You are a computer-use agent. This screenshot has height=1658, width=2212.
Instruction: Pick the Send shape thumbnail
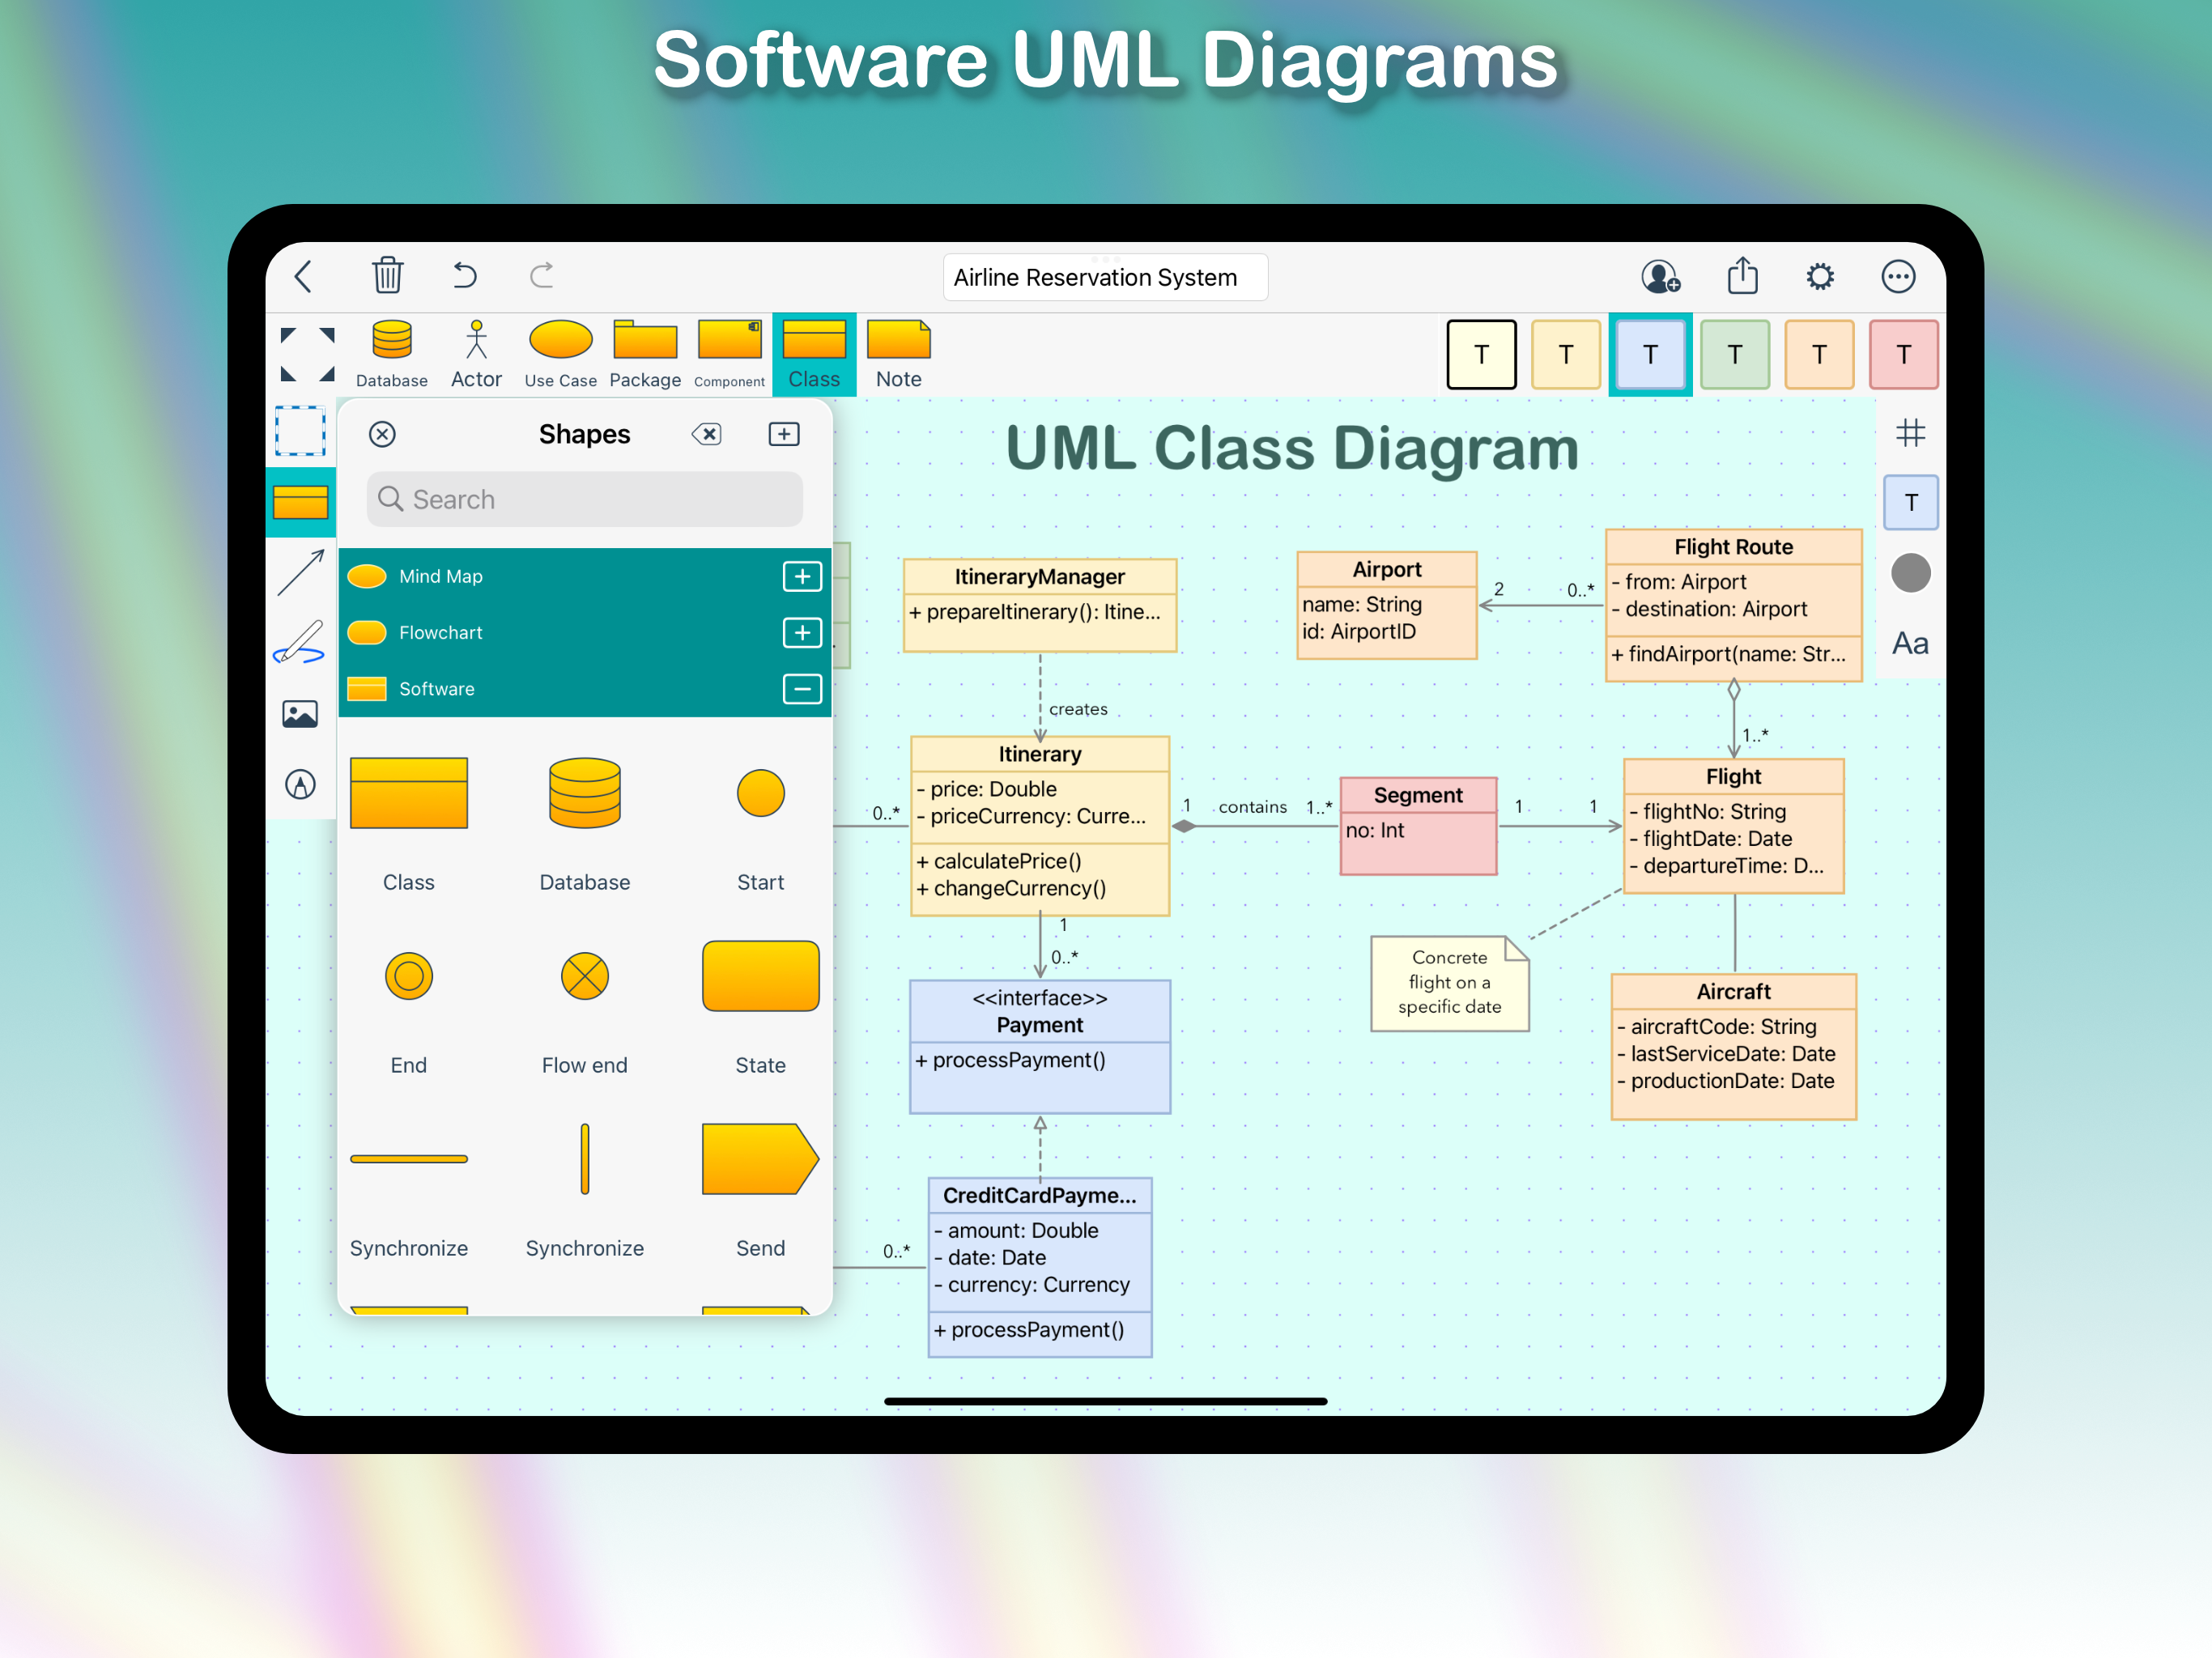coord(760,1159)
